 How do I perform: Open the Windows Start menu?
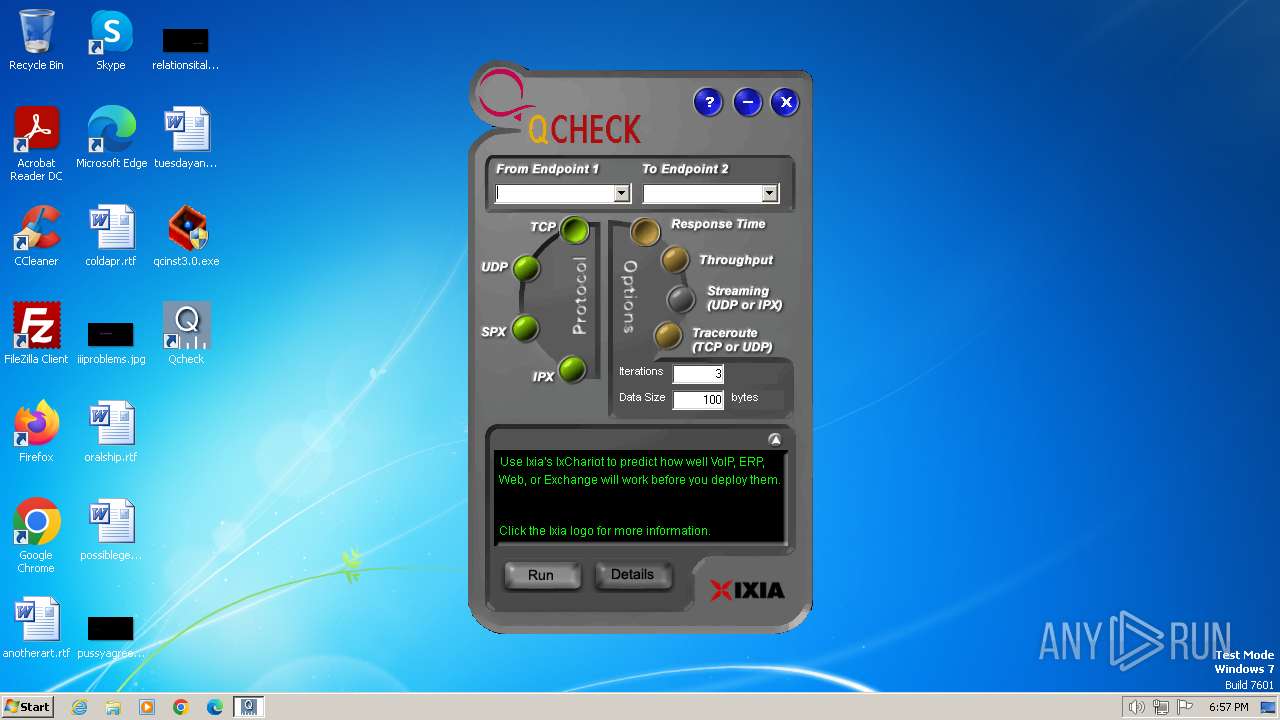pos(27,707)
